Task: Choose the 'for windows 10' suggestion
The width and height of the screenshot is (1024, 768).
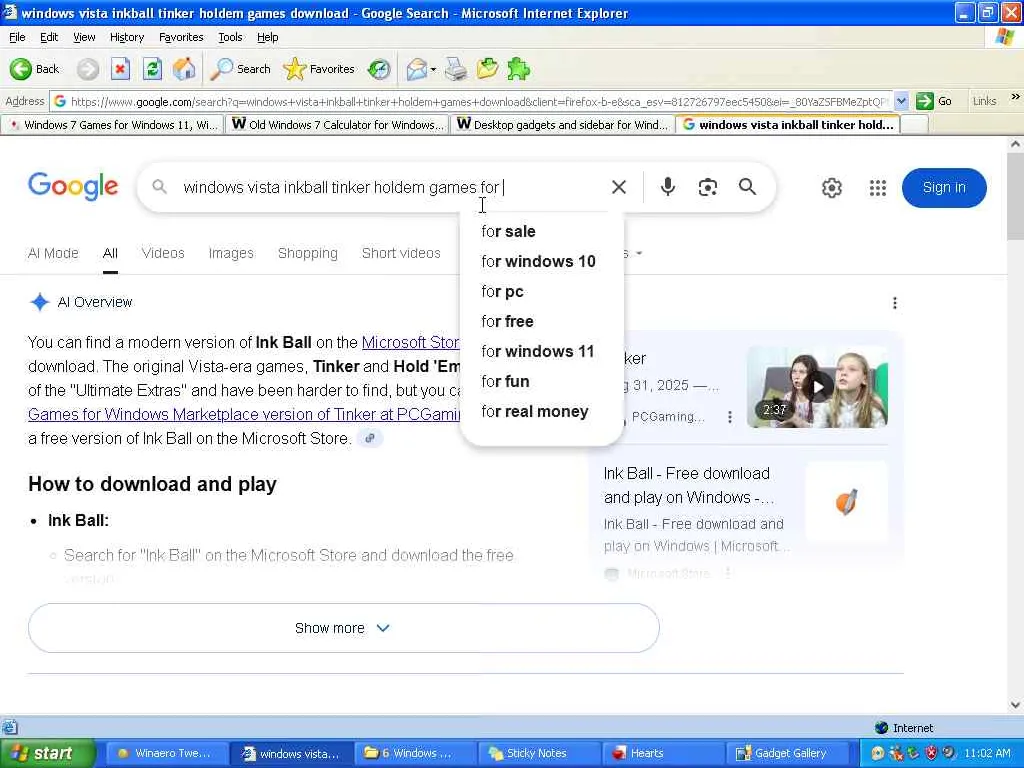Action: click(x=542, y=261)
